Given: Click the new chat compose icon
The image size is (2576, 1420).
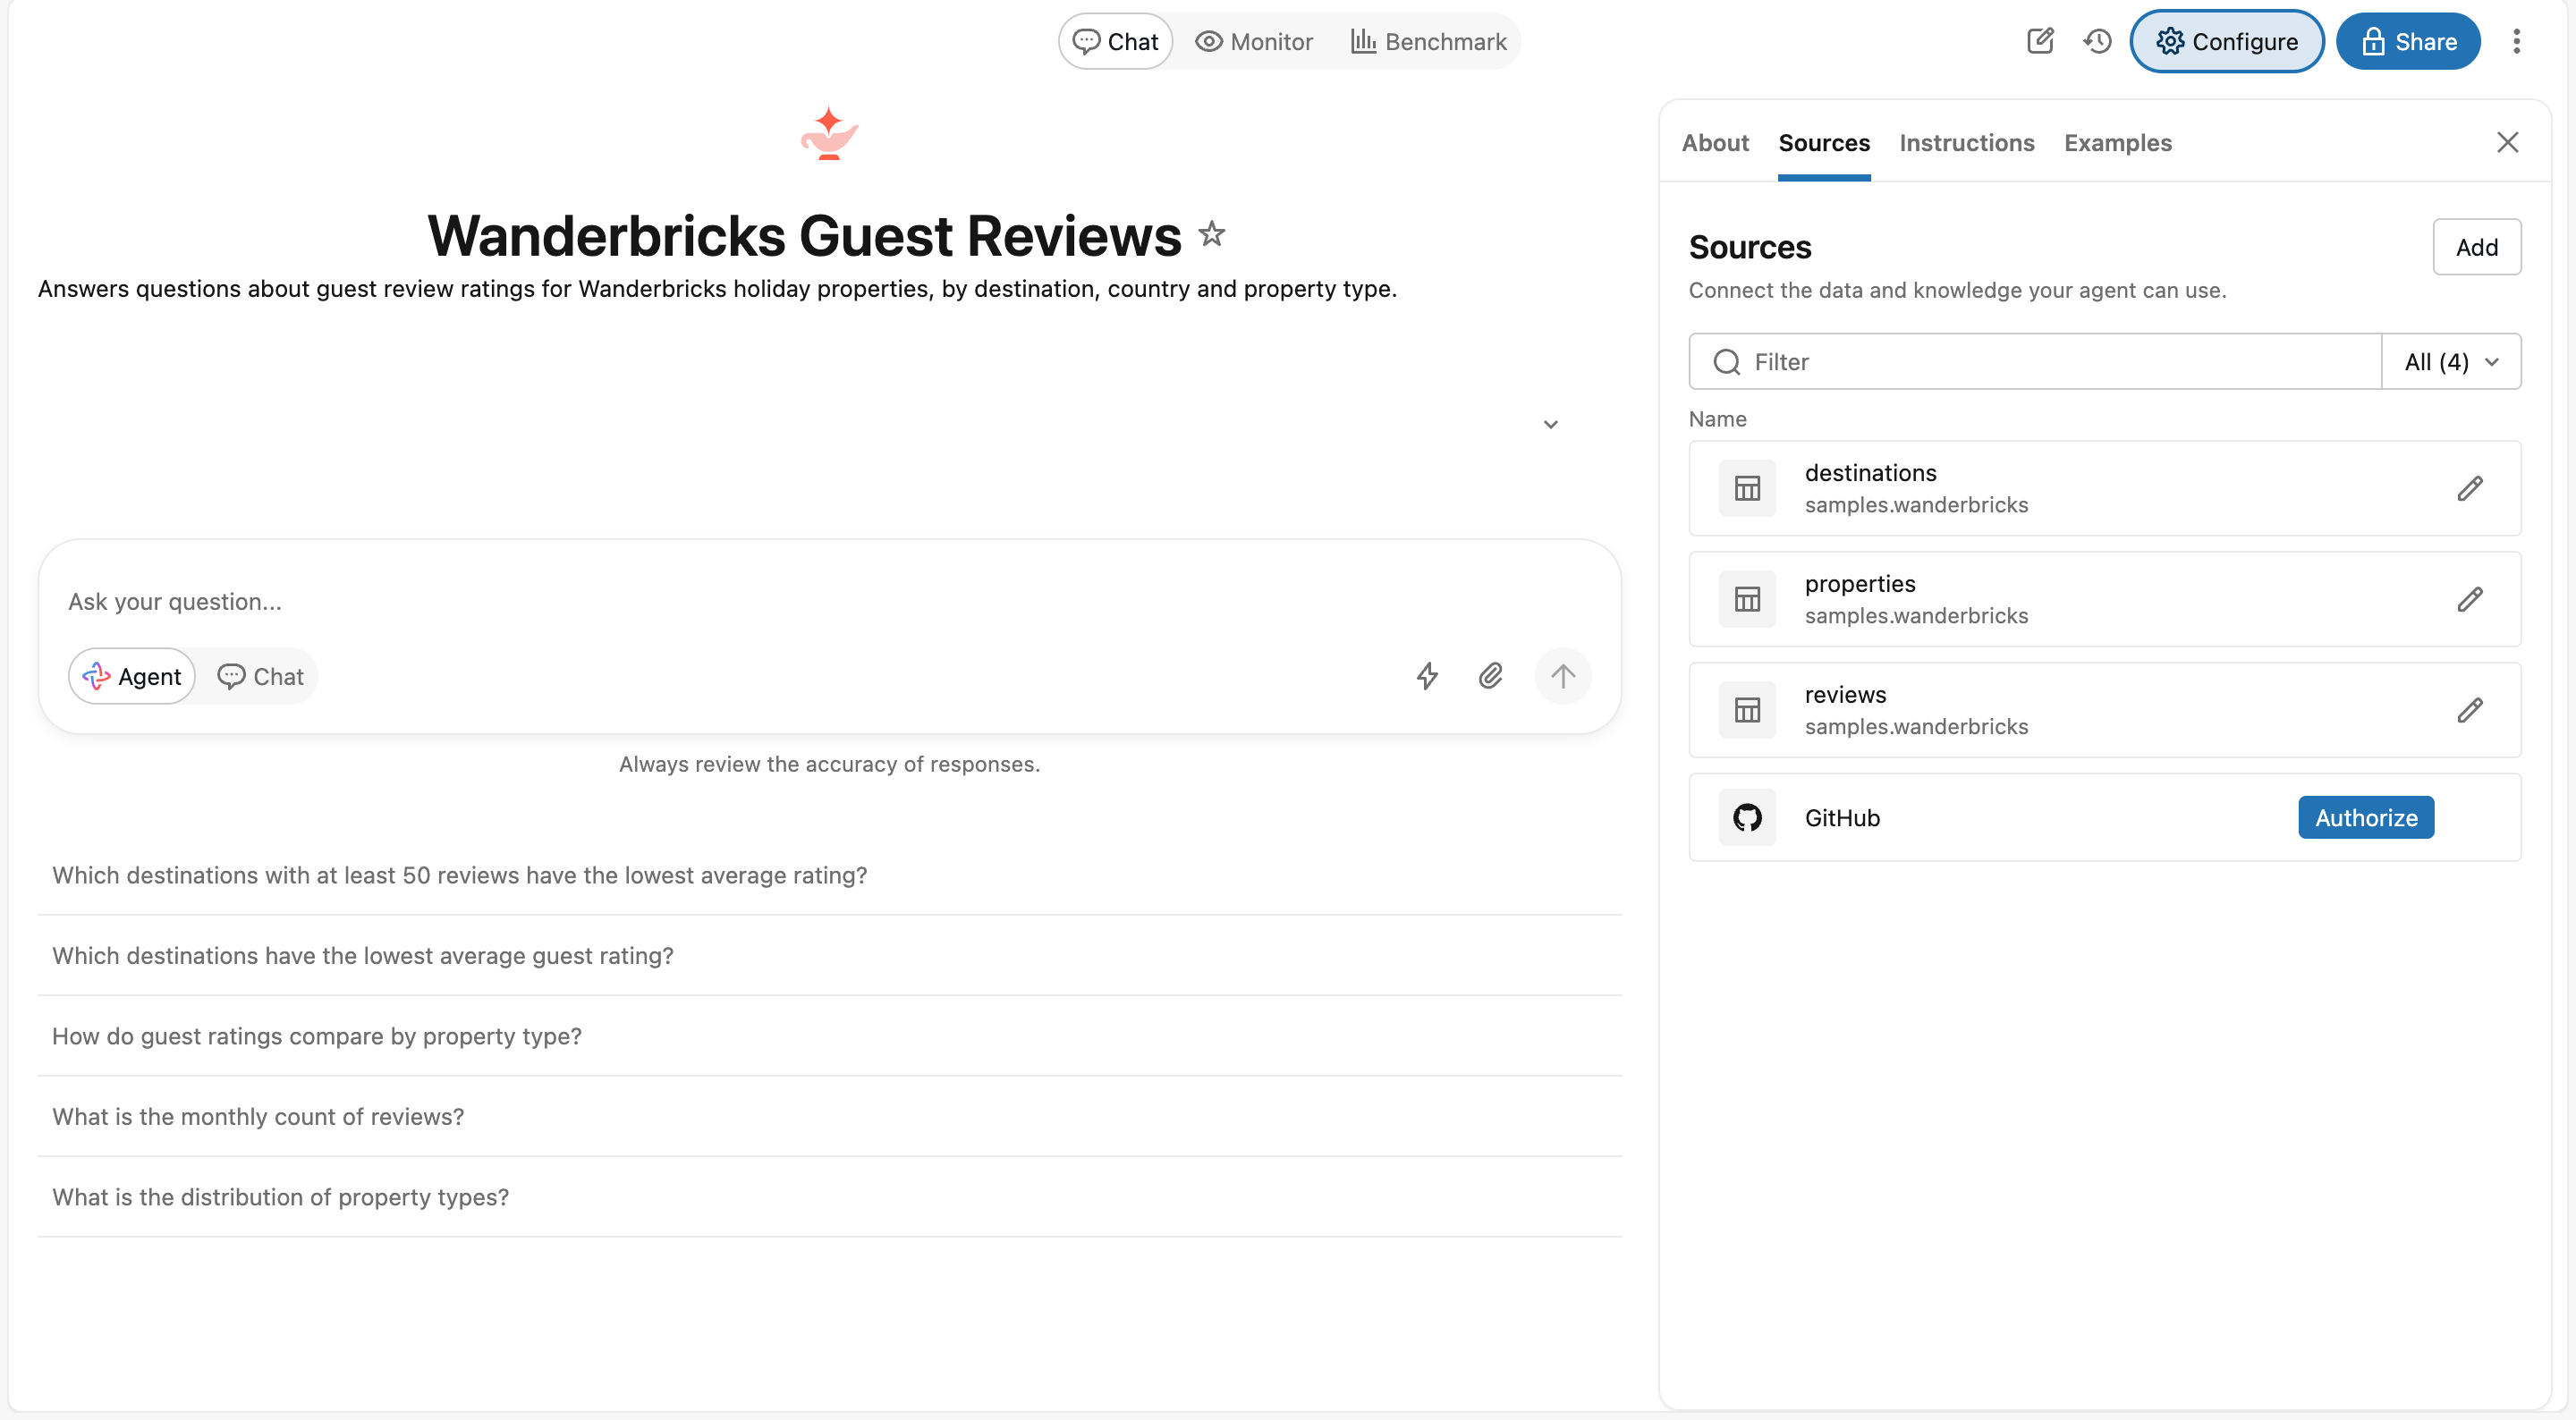Looking at the screenshot, I should [2040, 41].
